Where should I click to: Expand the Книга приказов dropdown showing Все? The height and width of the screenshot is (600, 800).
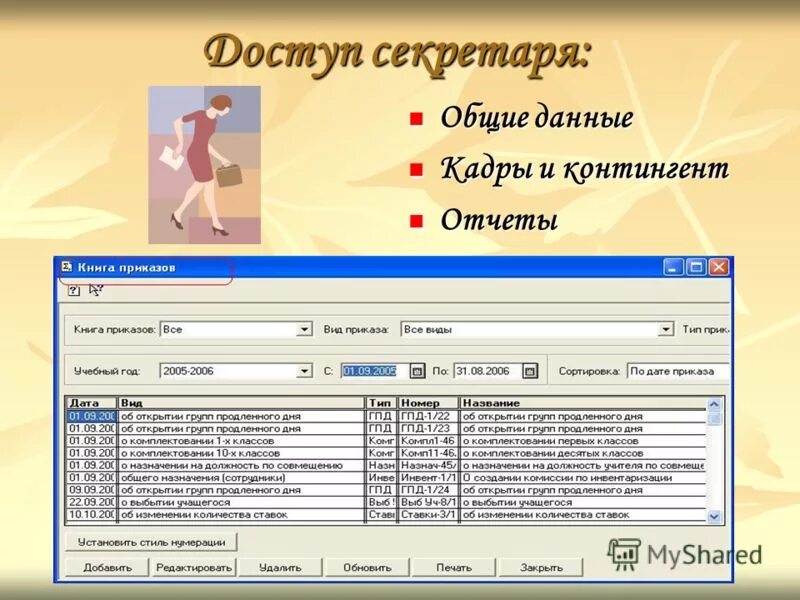[305, 330]
